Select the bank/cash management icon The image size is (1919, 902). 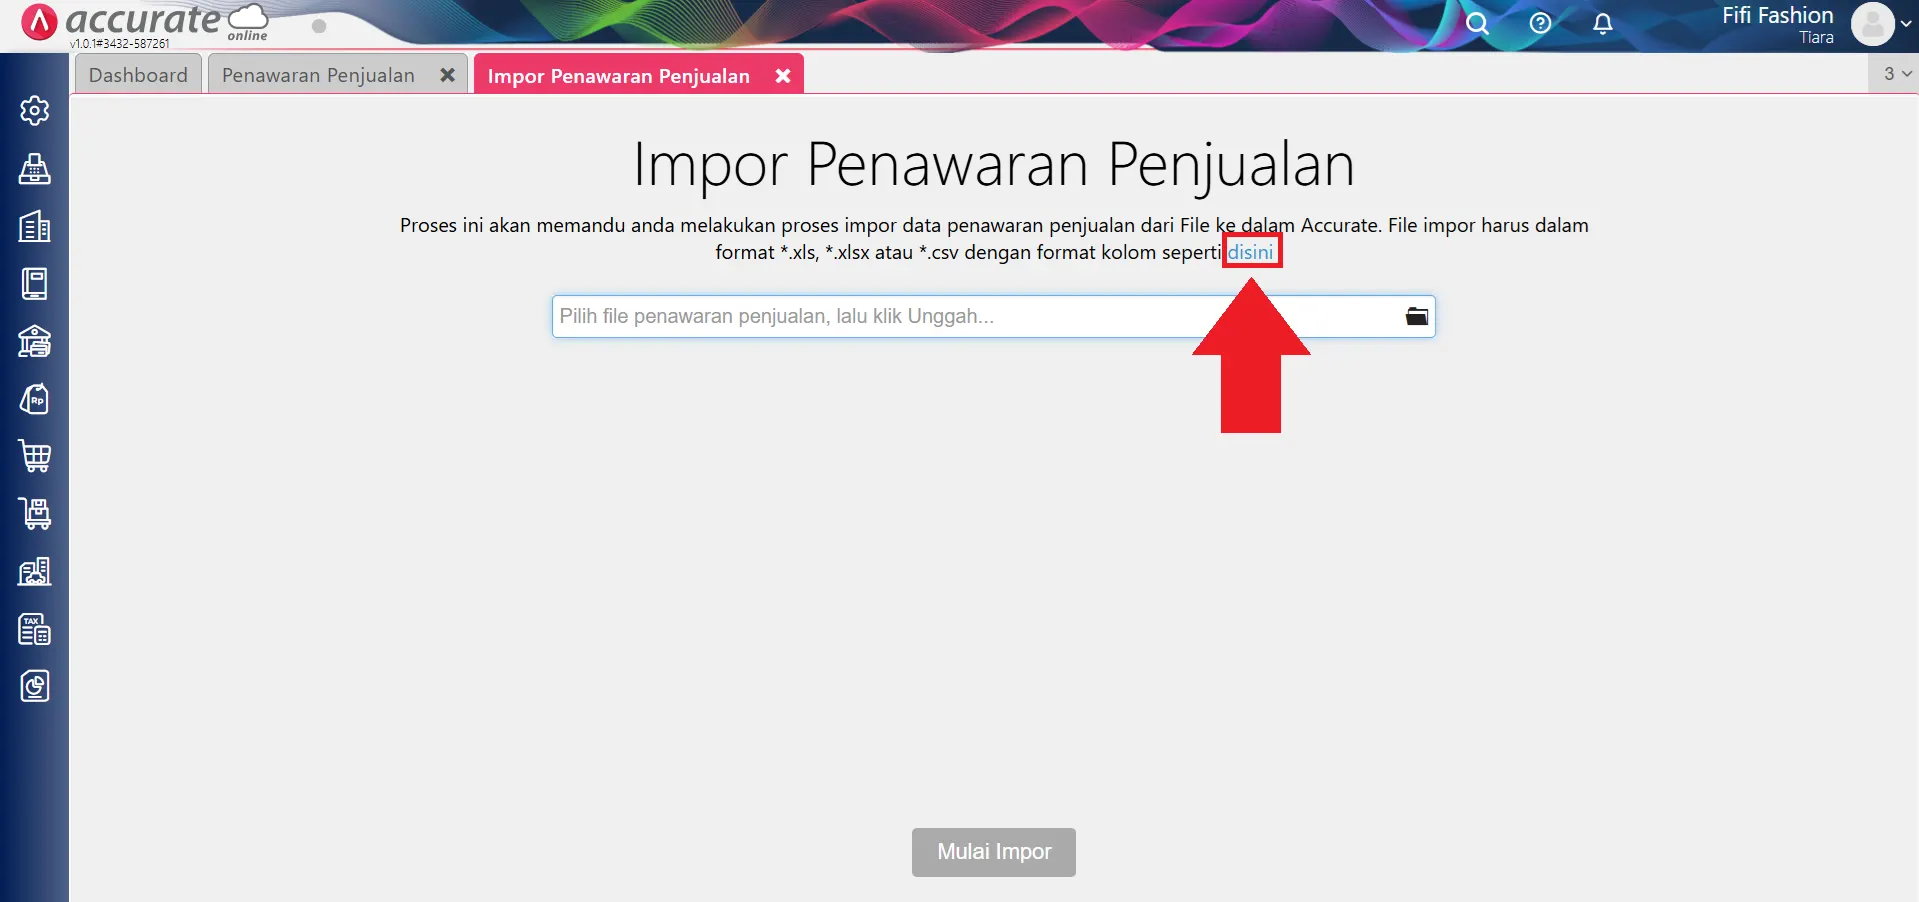[35, 342]
